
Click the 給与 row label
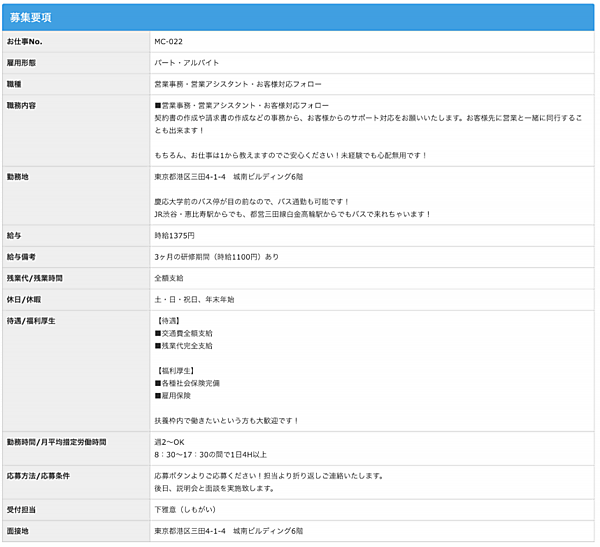point(15,235)
